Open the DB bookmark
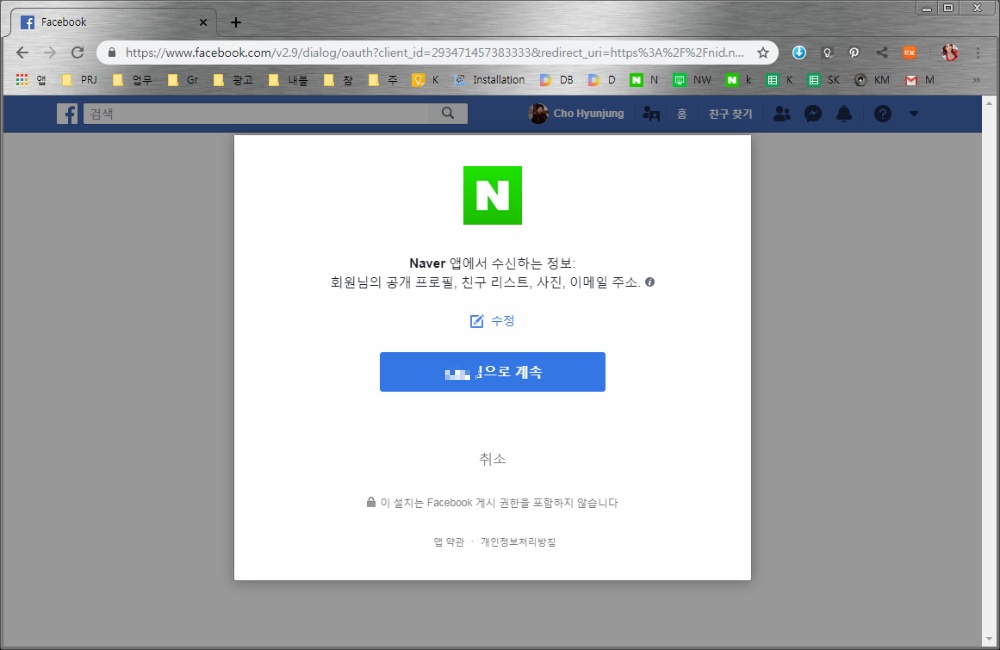1000x650 pixels. click(556, 80)
